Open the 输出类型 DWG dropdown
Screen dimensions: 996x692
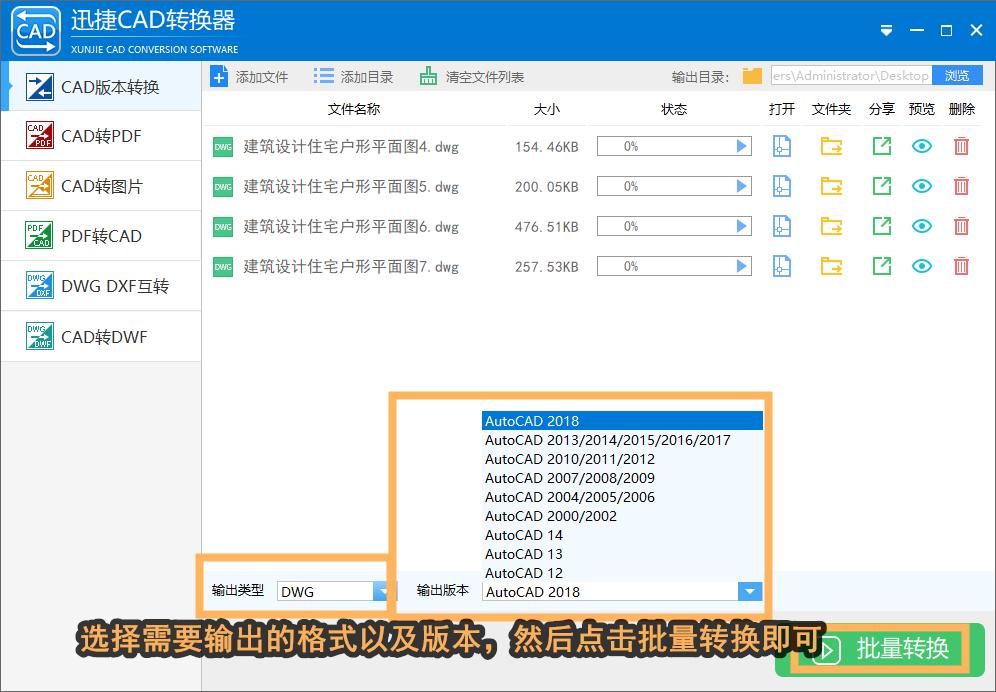click(382, 591)
